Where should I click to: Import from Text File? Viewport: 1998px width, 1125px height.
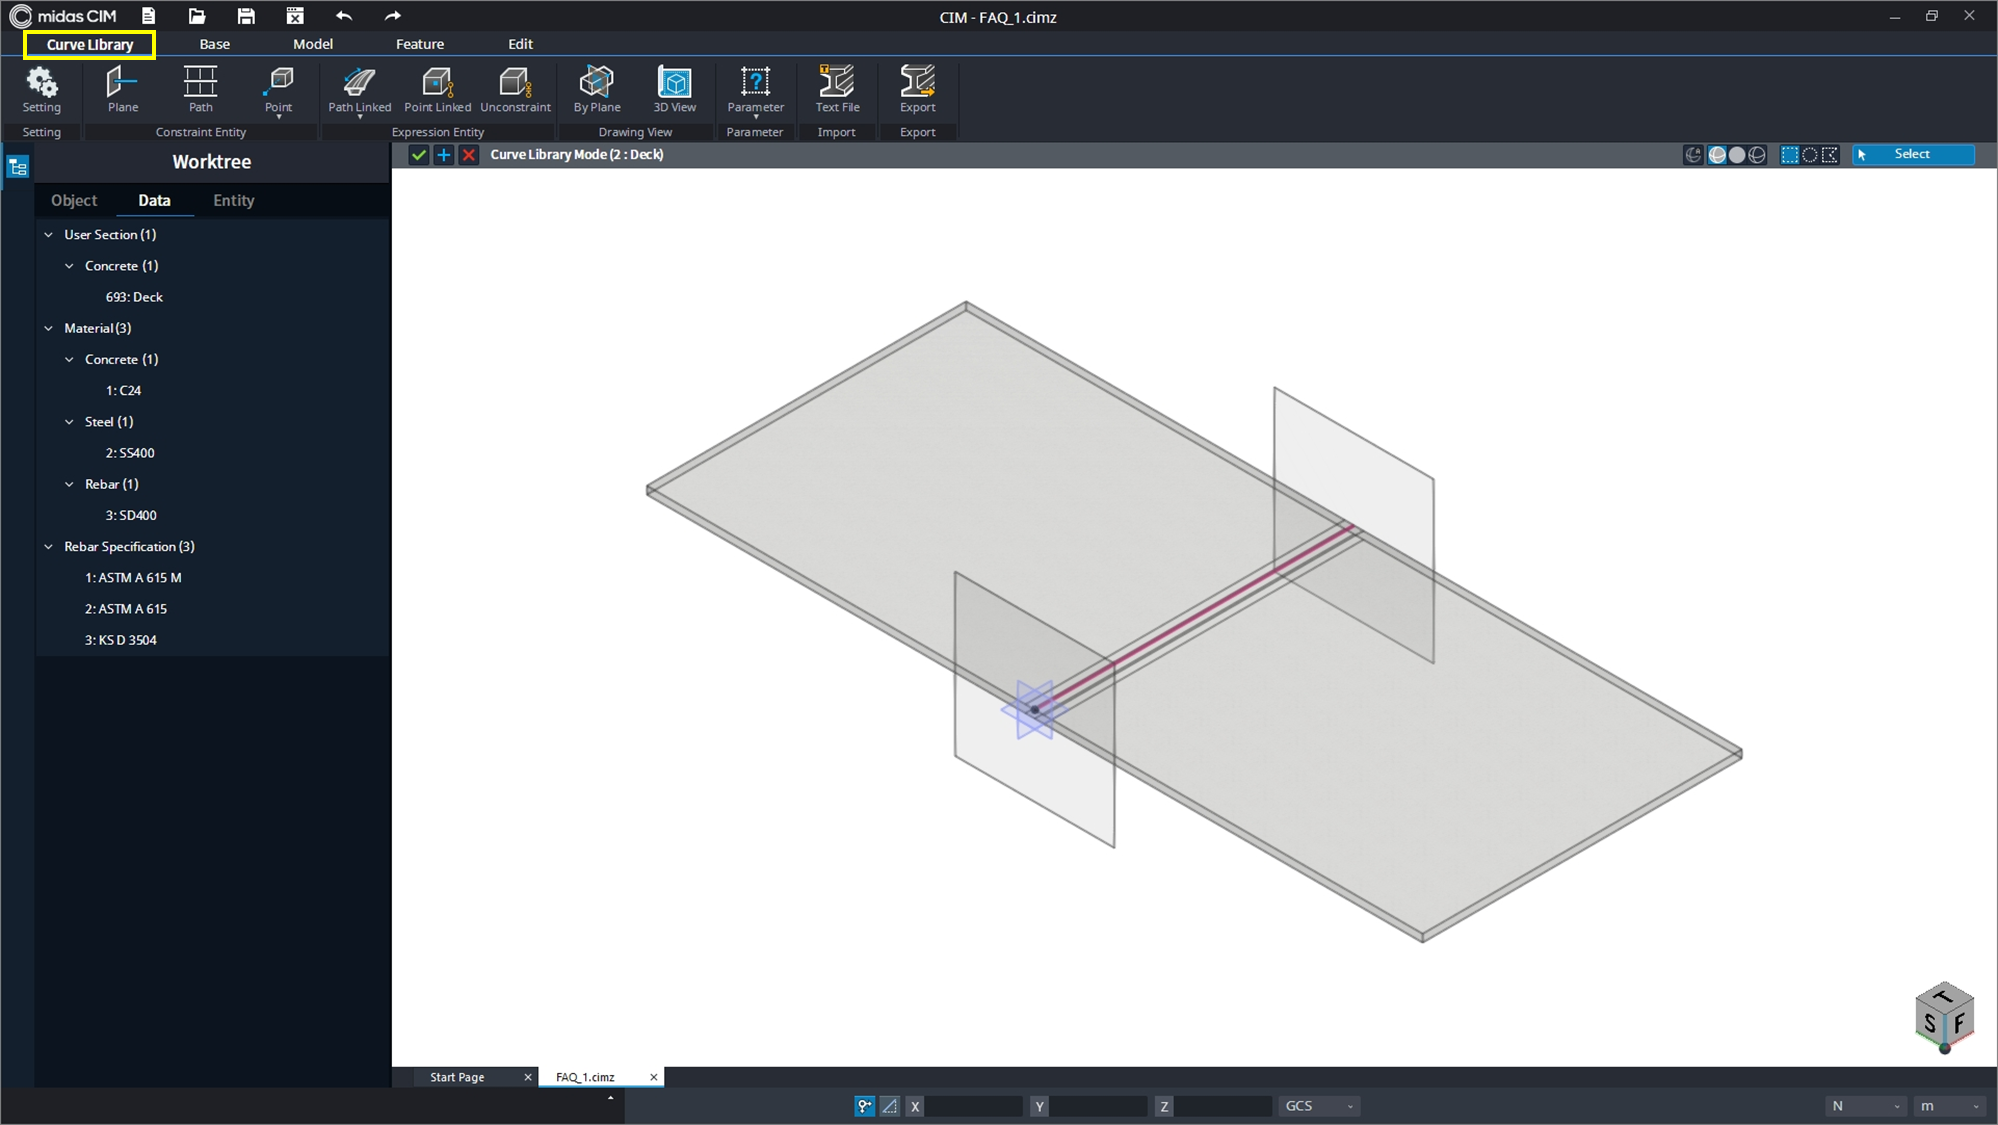tap(837, 89)
